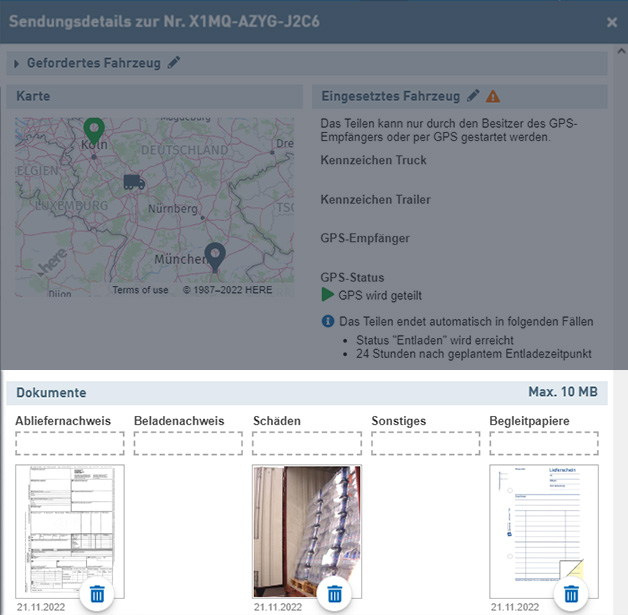628x615 pixels.
Task: Delete the Schäden photo
Action: [x=334, y=594]
